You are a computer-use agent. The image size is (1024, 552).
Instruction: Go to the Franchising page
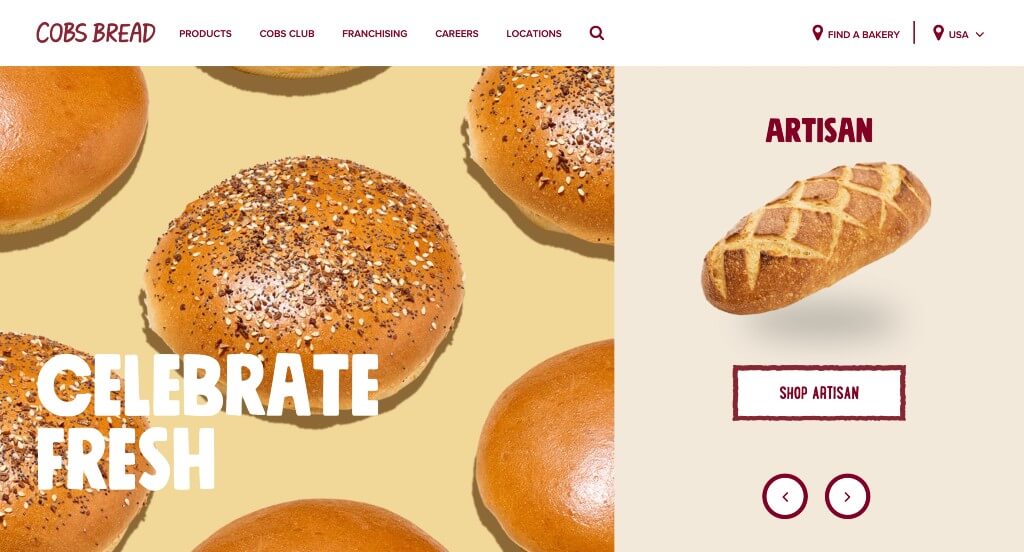tap(375, 33)
